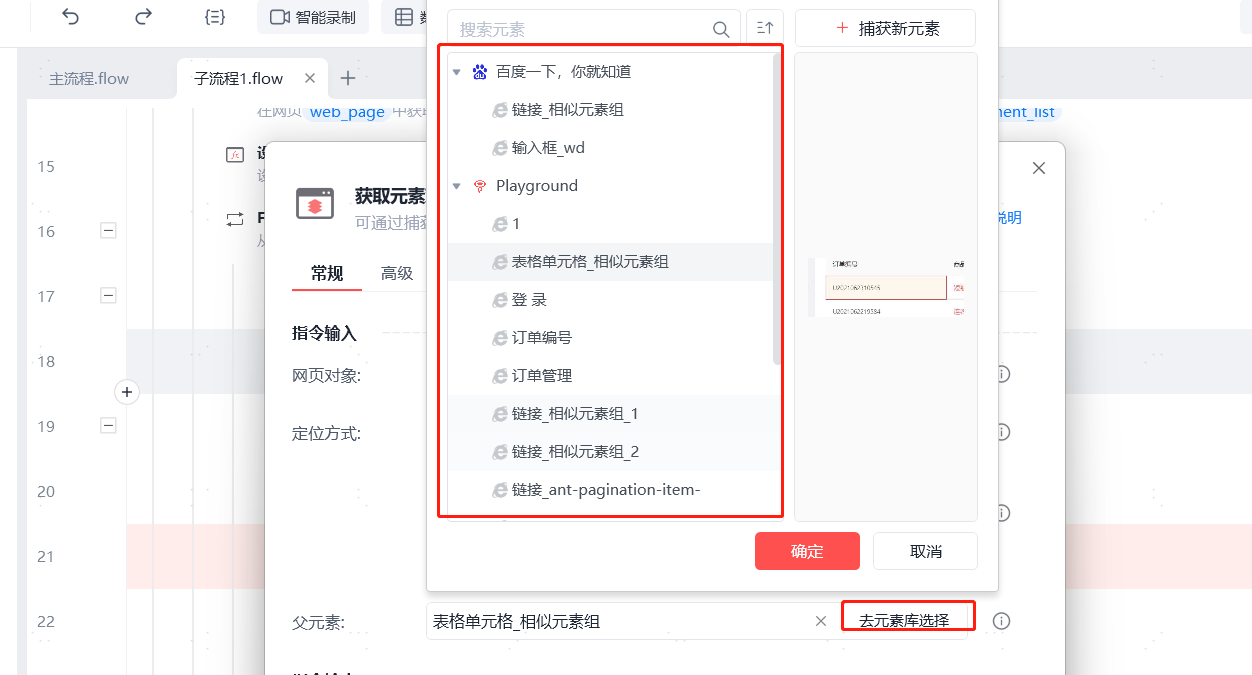
Task: Click the undo arrow icon
Action: coord(70,16)
